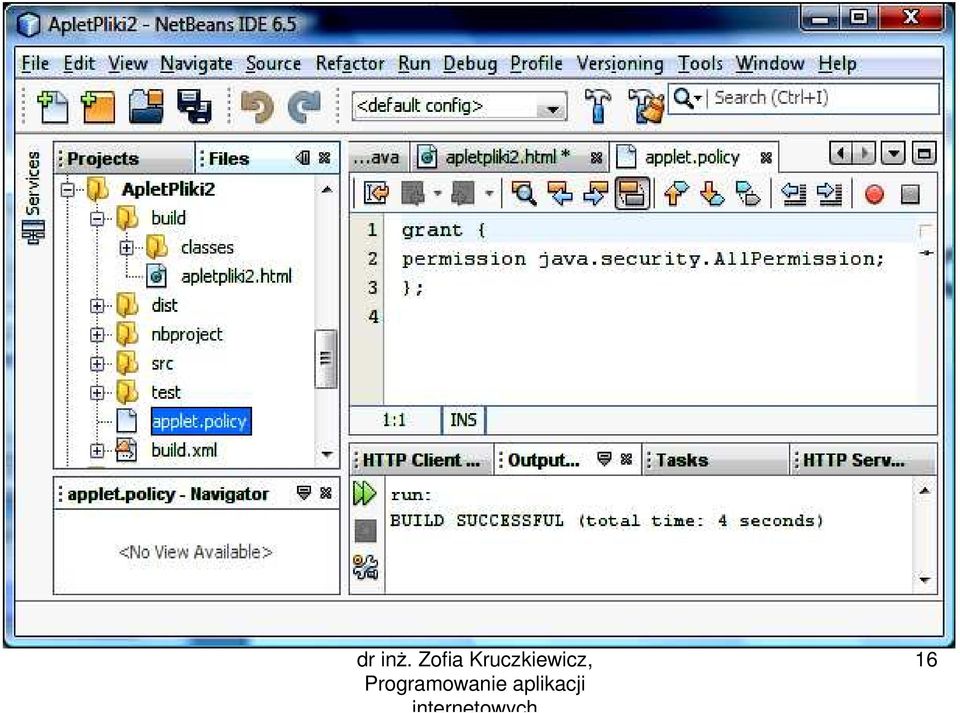
Task: Click the green Re-run output icon
Action: (365, 493)
